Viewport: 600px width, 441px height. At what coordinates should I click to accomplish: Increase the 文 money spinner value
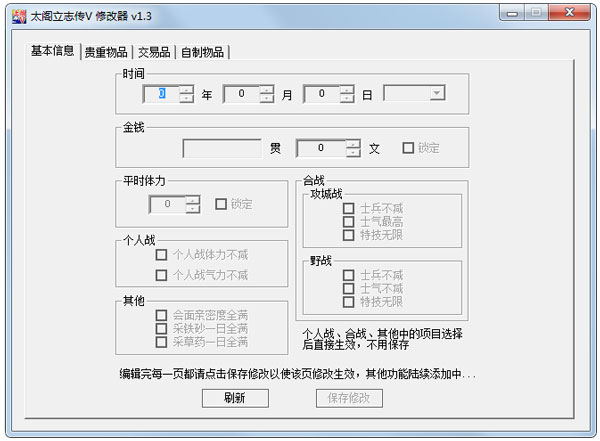pyautogui.click(x=353, y=143)
